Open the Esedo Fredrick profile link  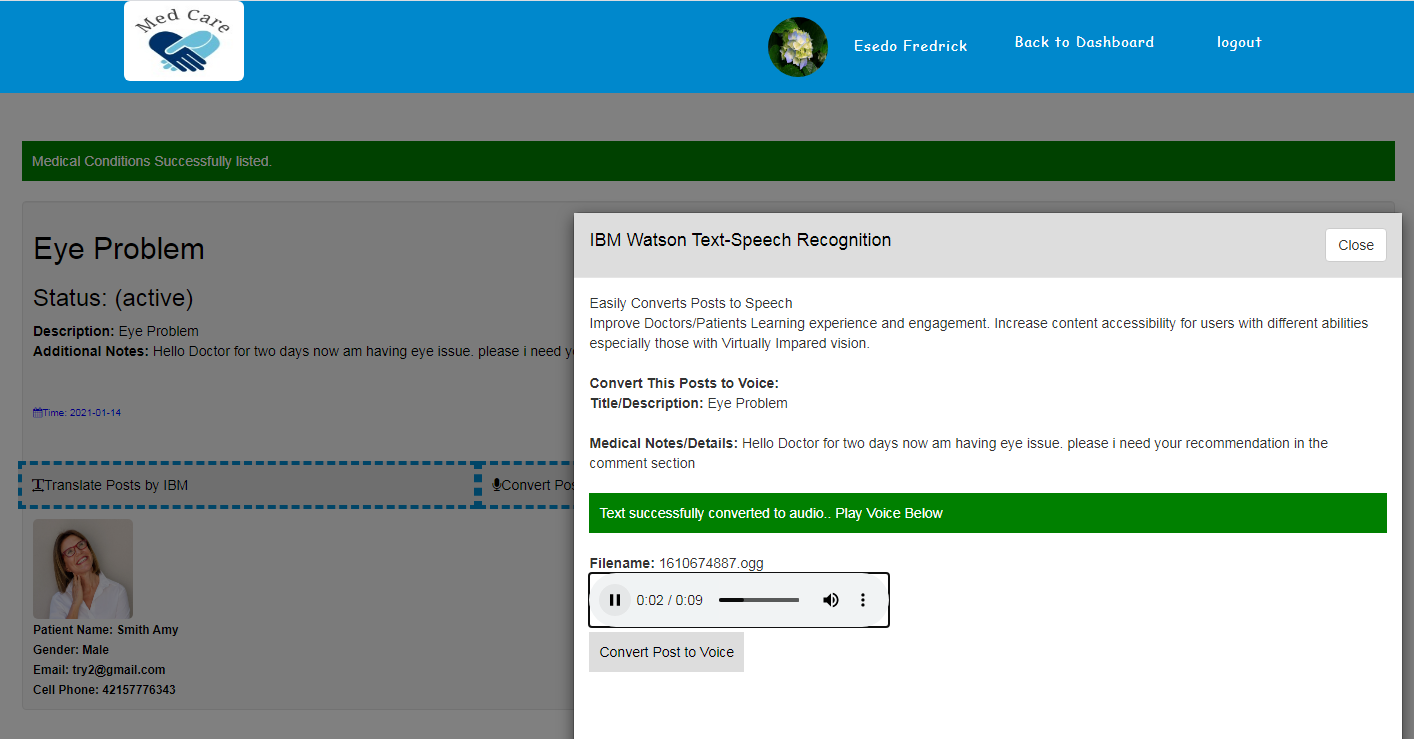pyautogui.click(x=910, y=46)
